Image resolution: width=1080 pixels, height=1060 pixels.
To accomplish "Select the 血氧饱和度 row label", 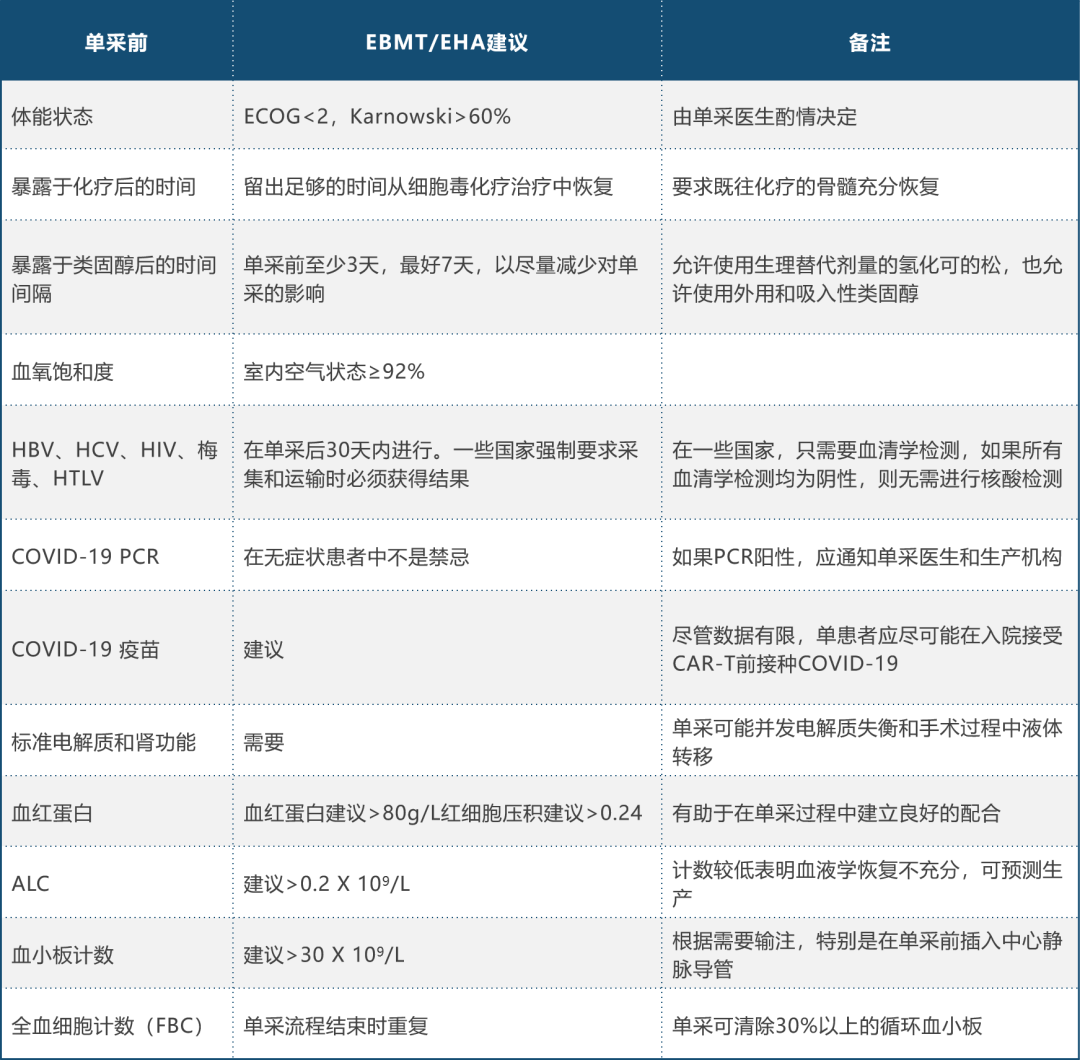I will [x=63, y=372].
